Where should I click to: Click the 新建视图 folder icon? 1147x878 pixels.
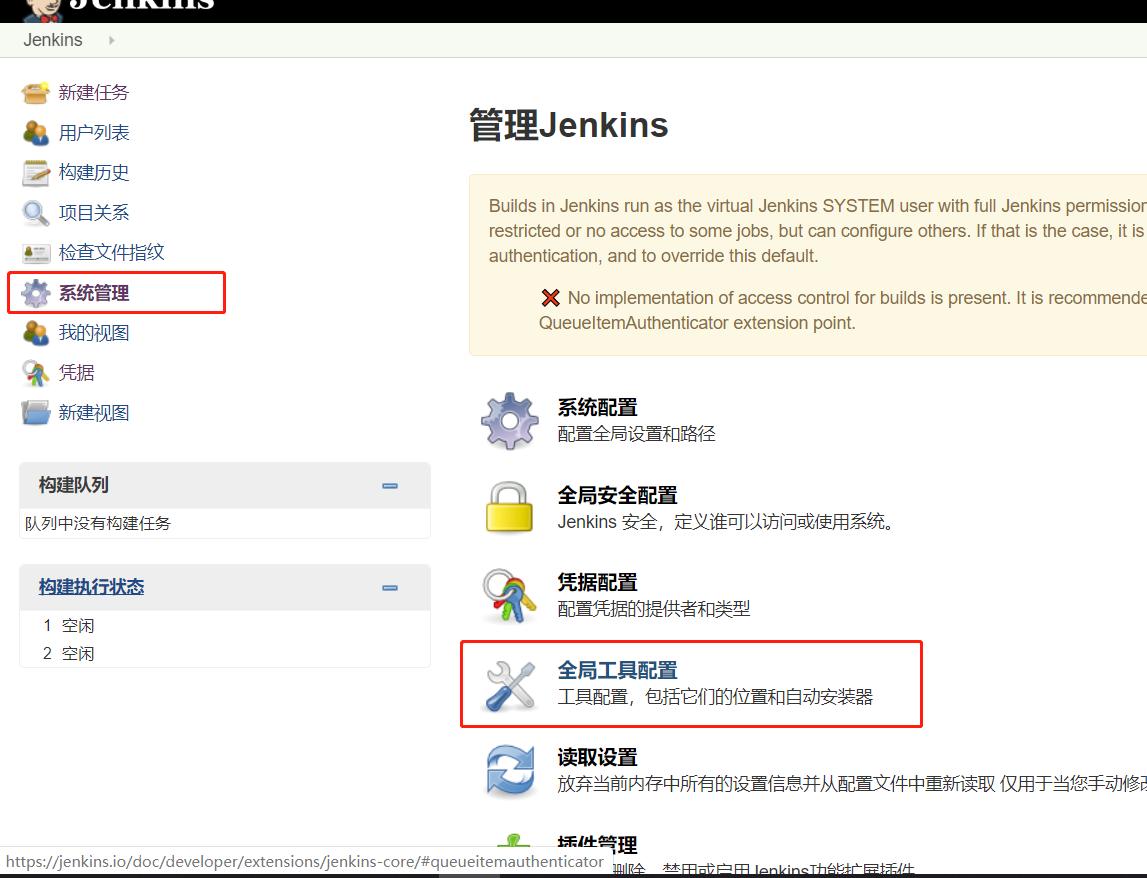click(35, 413)
